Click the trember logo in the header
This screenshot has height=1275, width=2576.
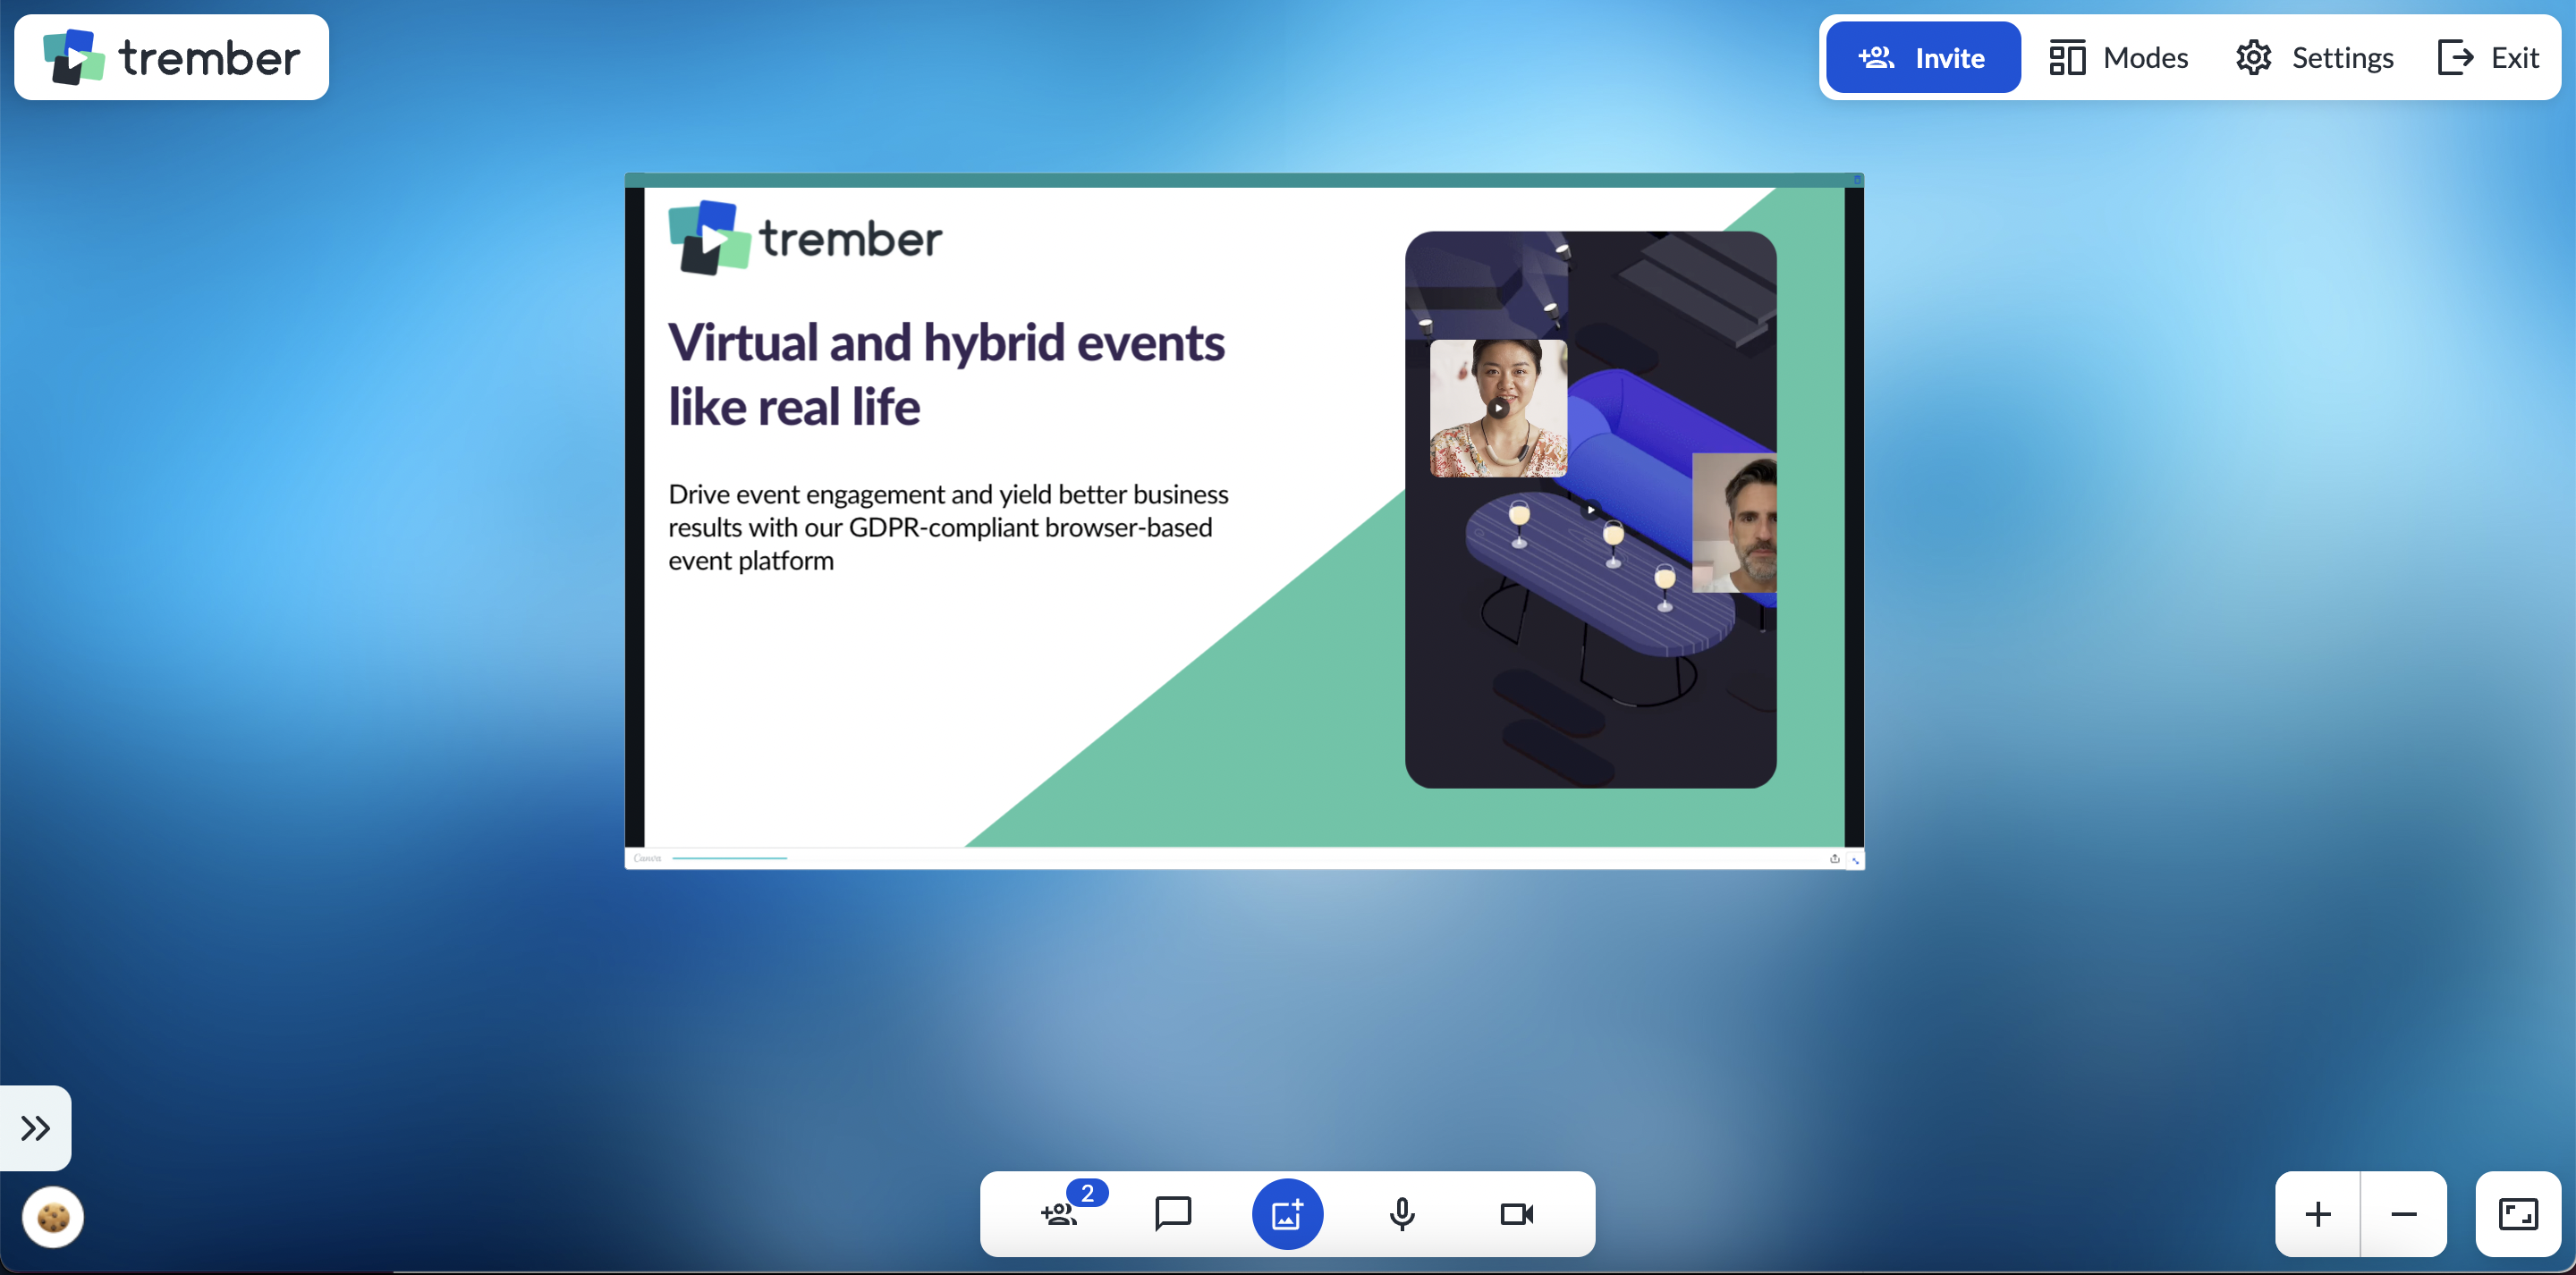171,58
